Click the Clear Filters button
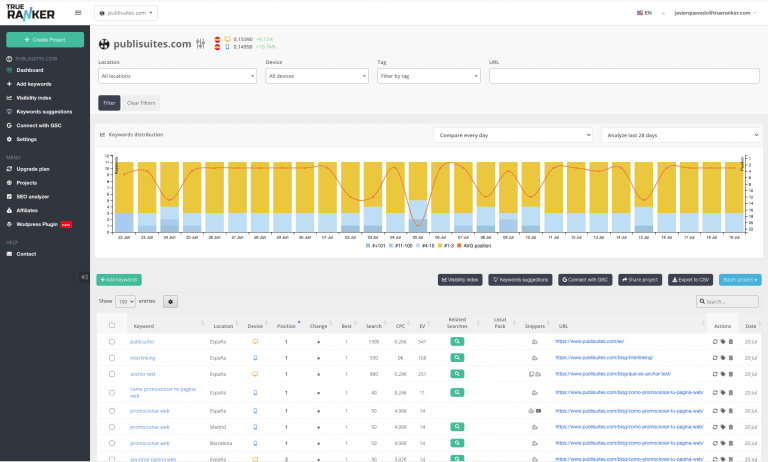768x462 pixels. pos(141,103)
